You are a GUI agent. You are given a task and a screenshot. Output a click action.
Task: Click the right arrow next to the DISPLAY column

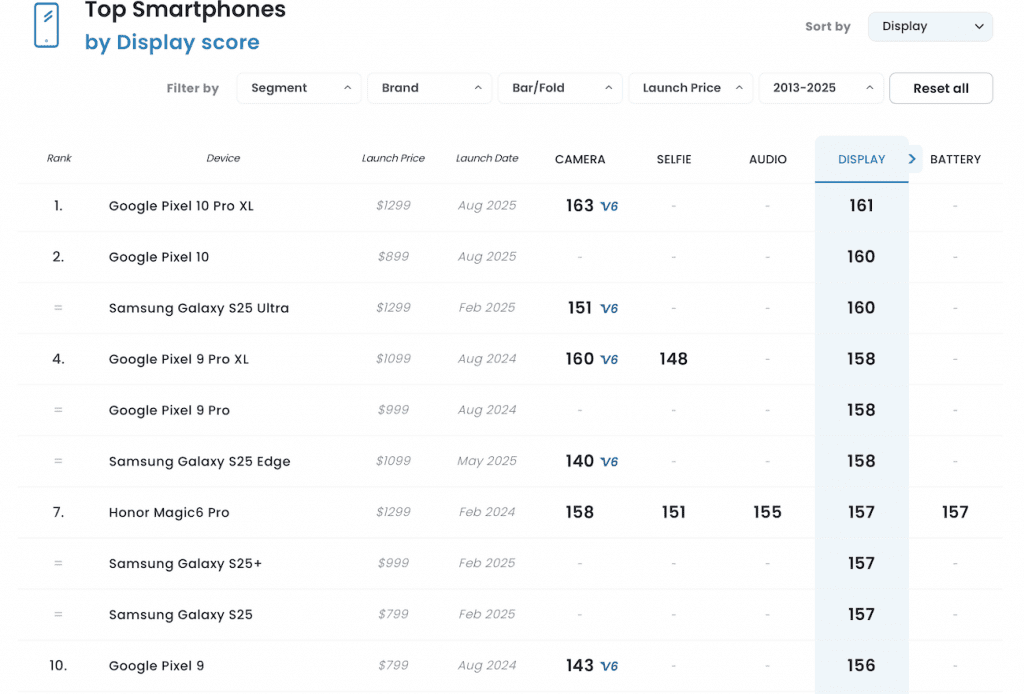912,159
